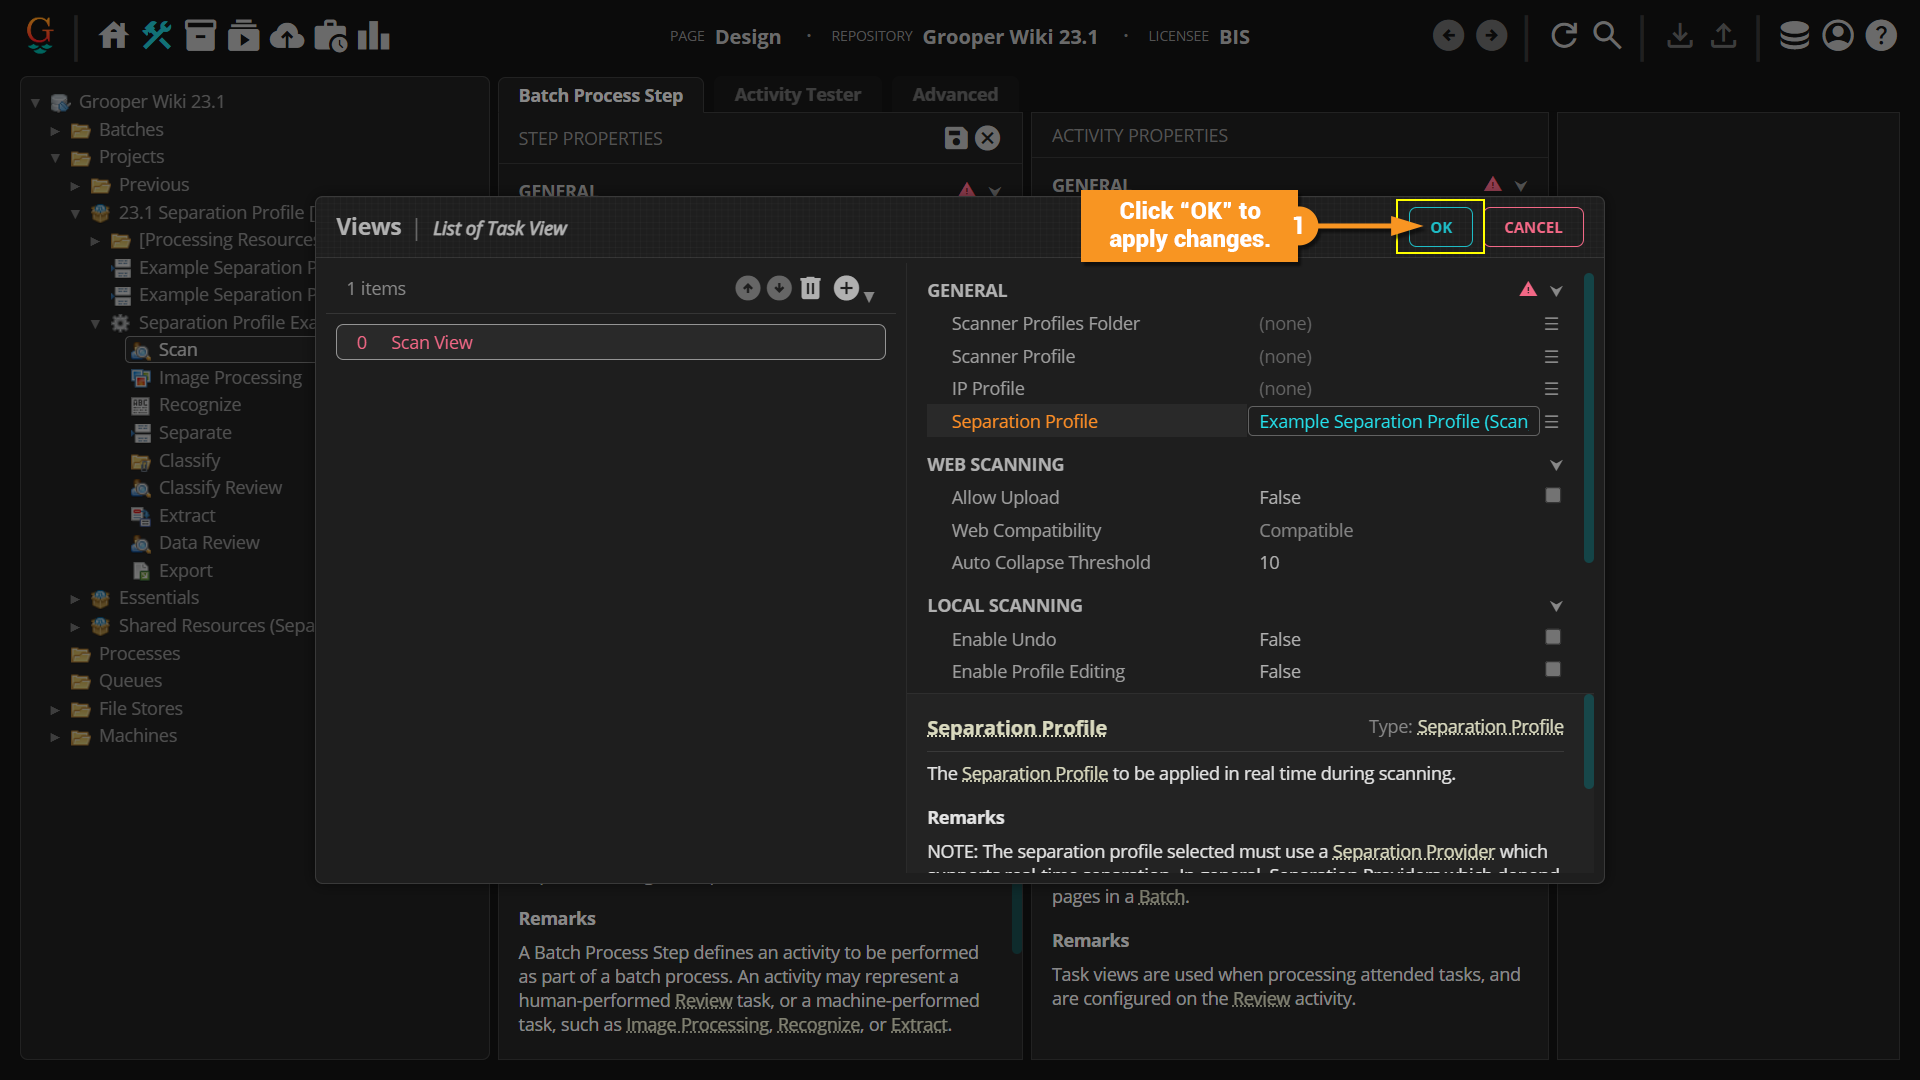Expand the Essentials project node
Viewport: 1920px width, 1080px height.
tap(75, 598)
